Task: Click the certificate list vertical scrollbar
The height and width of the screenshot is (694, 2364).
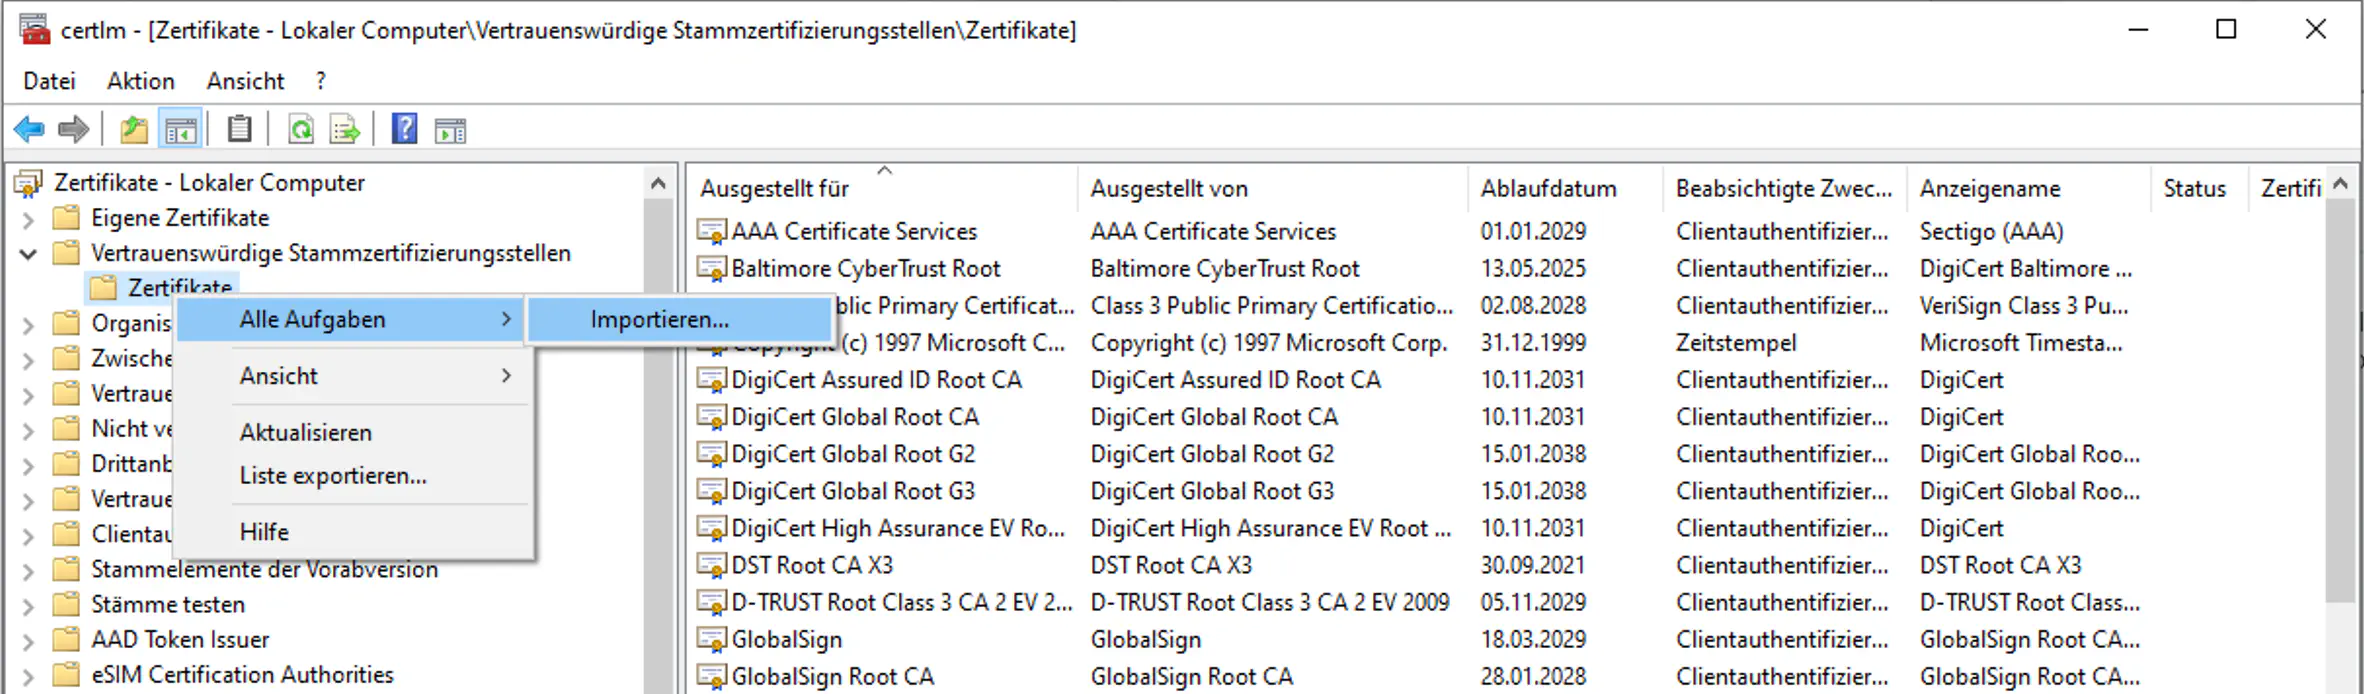Action: pos(2340,400)
